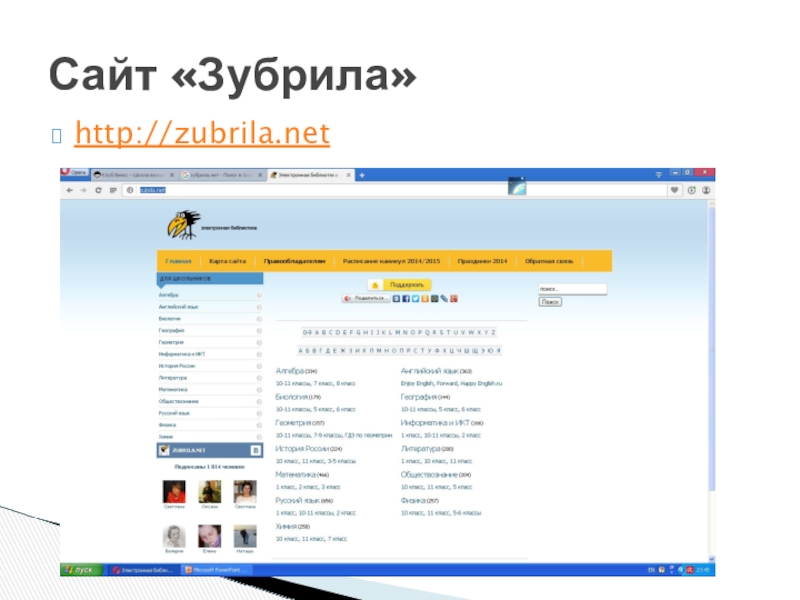Screen dimensions: 800x600
Task: Open subscriber photo labeled 'Валерия'
Action: (174, 537)
